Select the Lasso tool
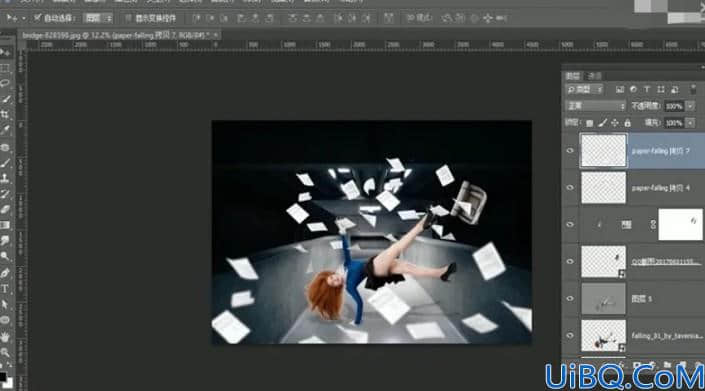705x391 pixels. pos(5,83)
